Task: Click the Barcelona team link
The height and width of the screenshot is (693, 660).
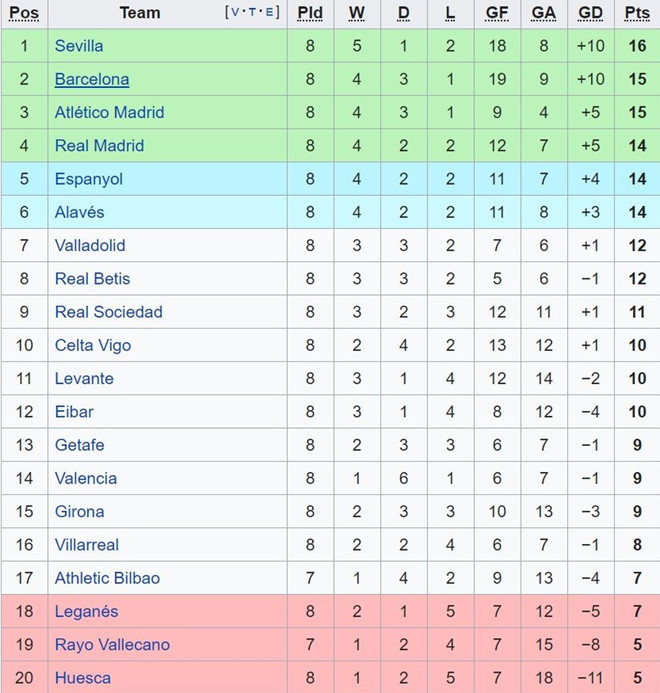Action: [x=92, y=79]
